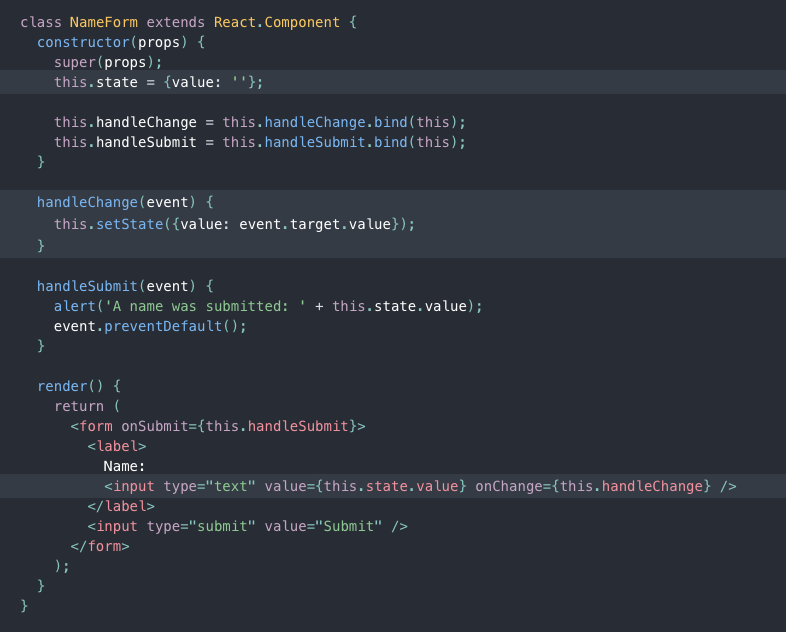Click event.preventDefault(); line

click(x=150, y=326)
